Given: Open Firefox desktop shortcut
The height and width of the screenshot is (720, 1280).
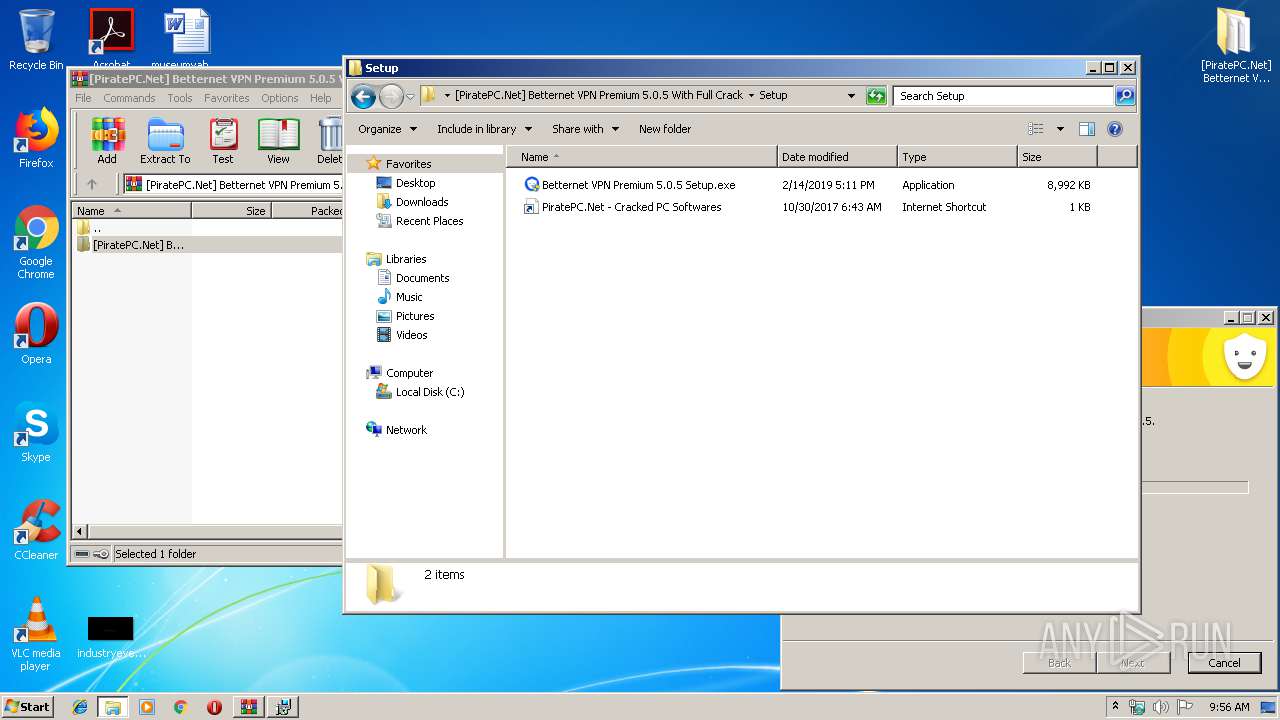Looking at the screenshot, I should (x=36, y=138).
